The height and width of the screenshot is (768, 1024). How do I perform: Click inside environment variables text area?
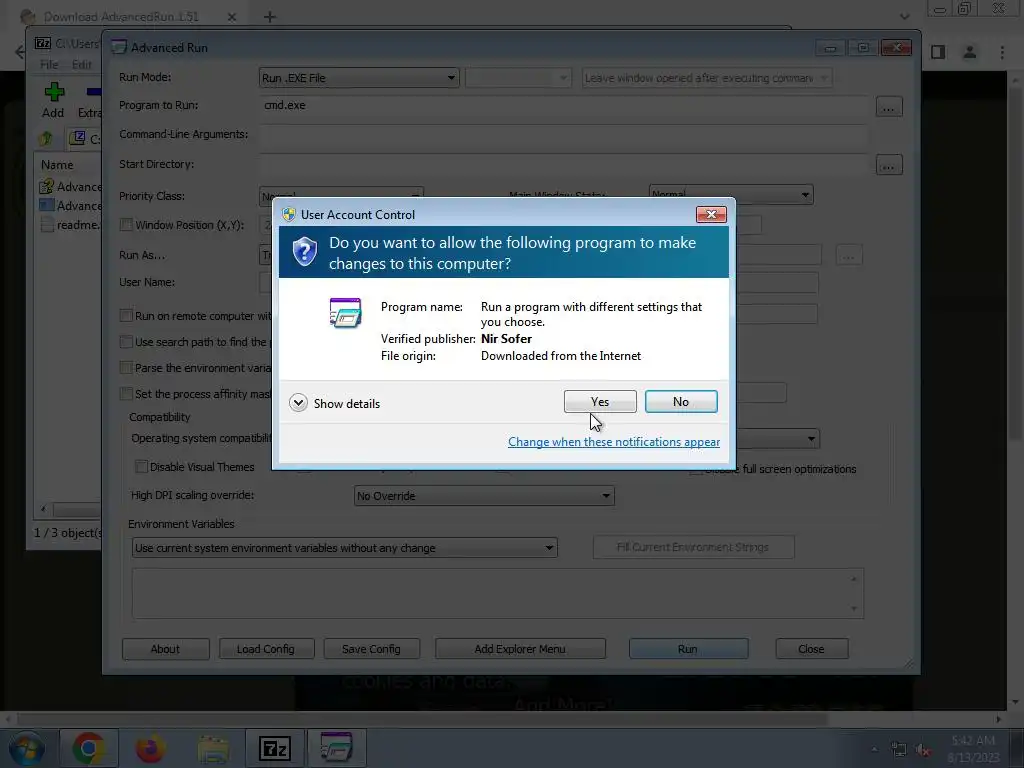[x=498, y=593]
